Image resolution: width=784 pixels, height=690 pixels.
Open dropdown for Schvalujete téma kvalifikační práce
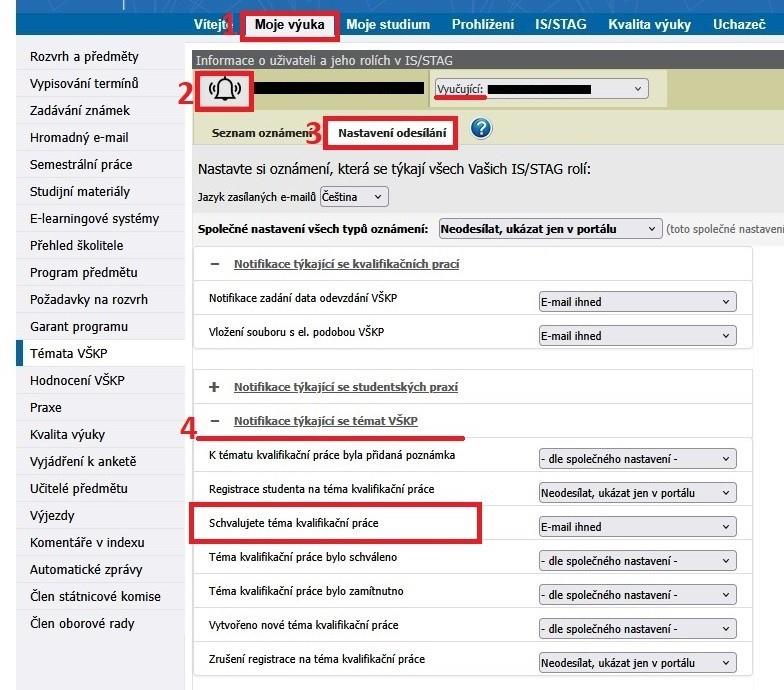coord(637,527)
